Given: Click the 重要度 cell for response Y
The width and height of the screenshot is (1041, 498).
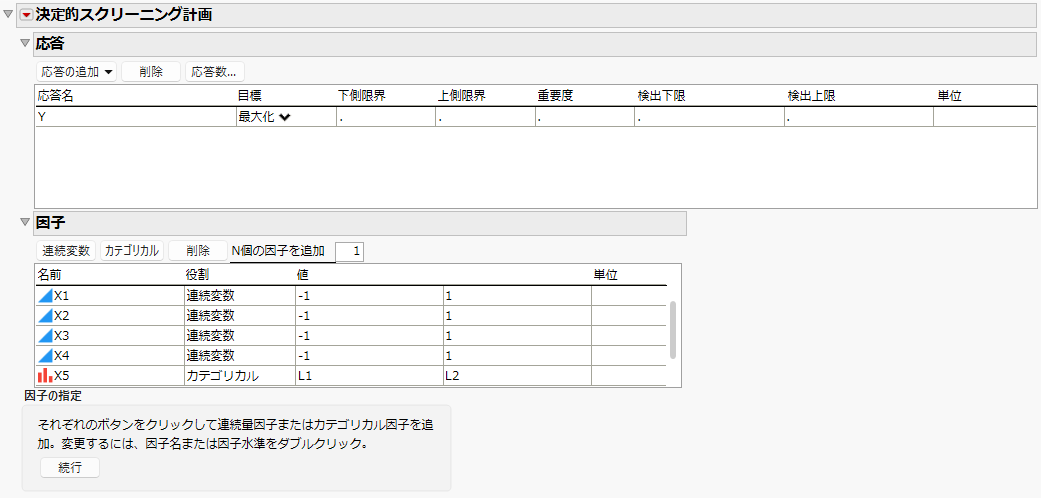Looking at the screenshot, I should (585, 117).
